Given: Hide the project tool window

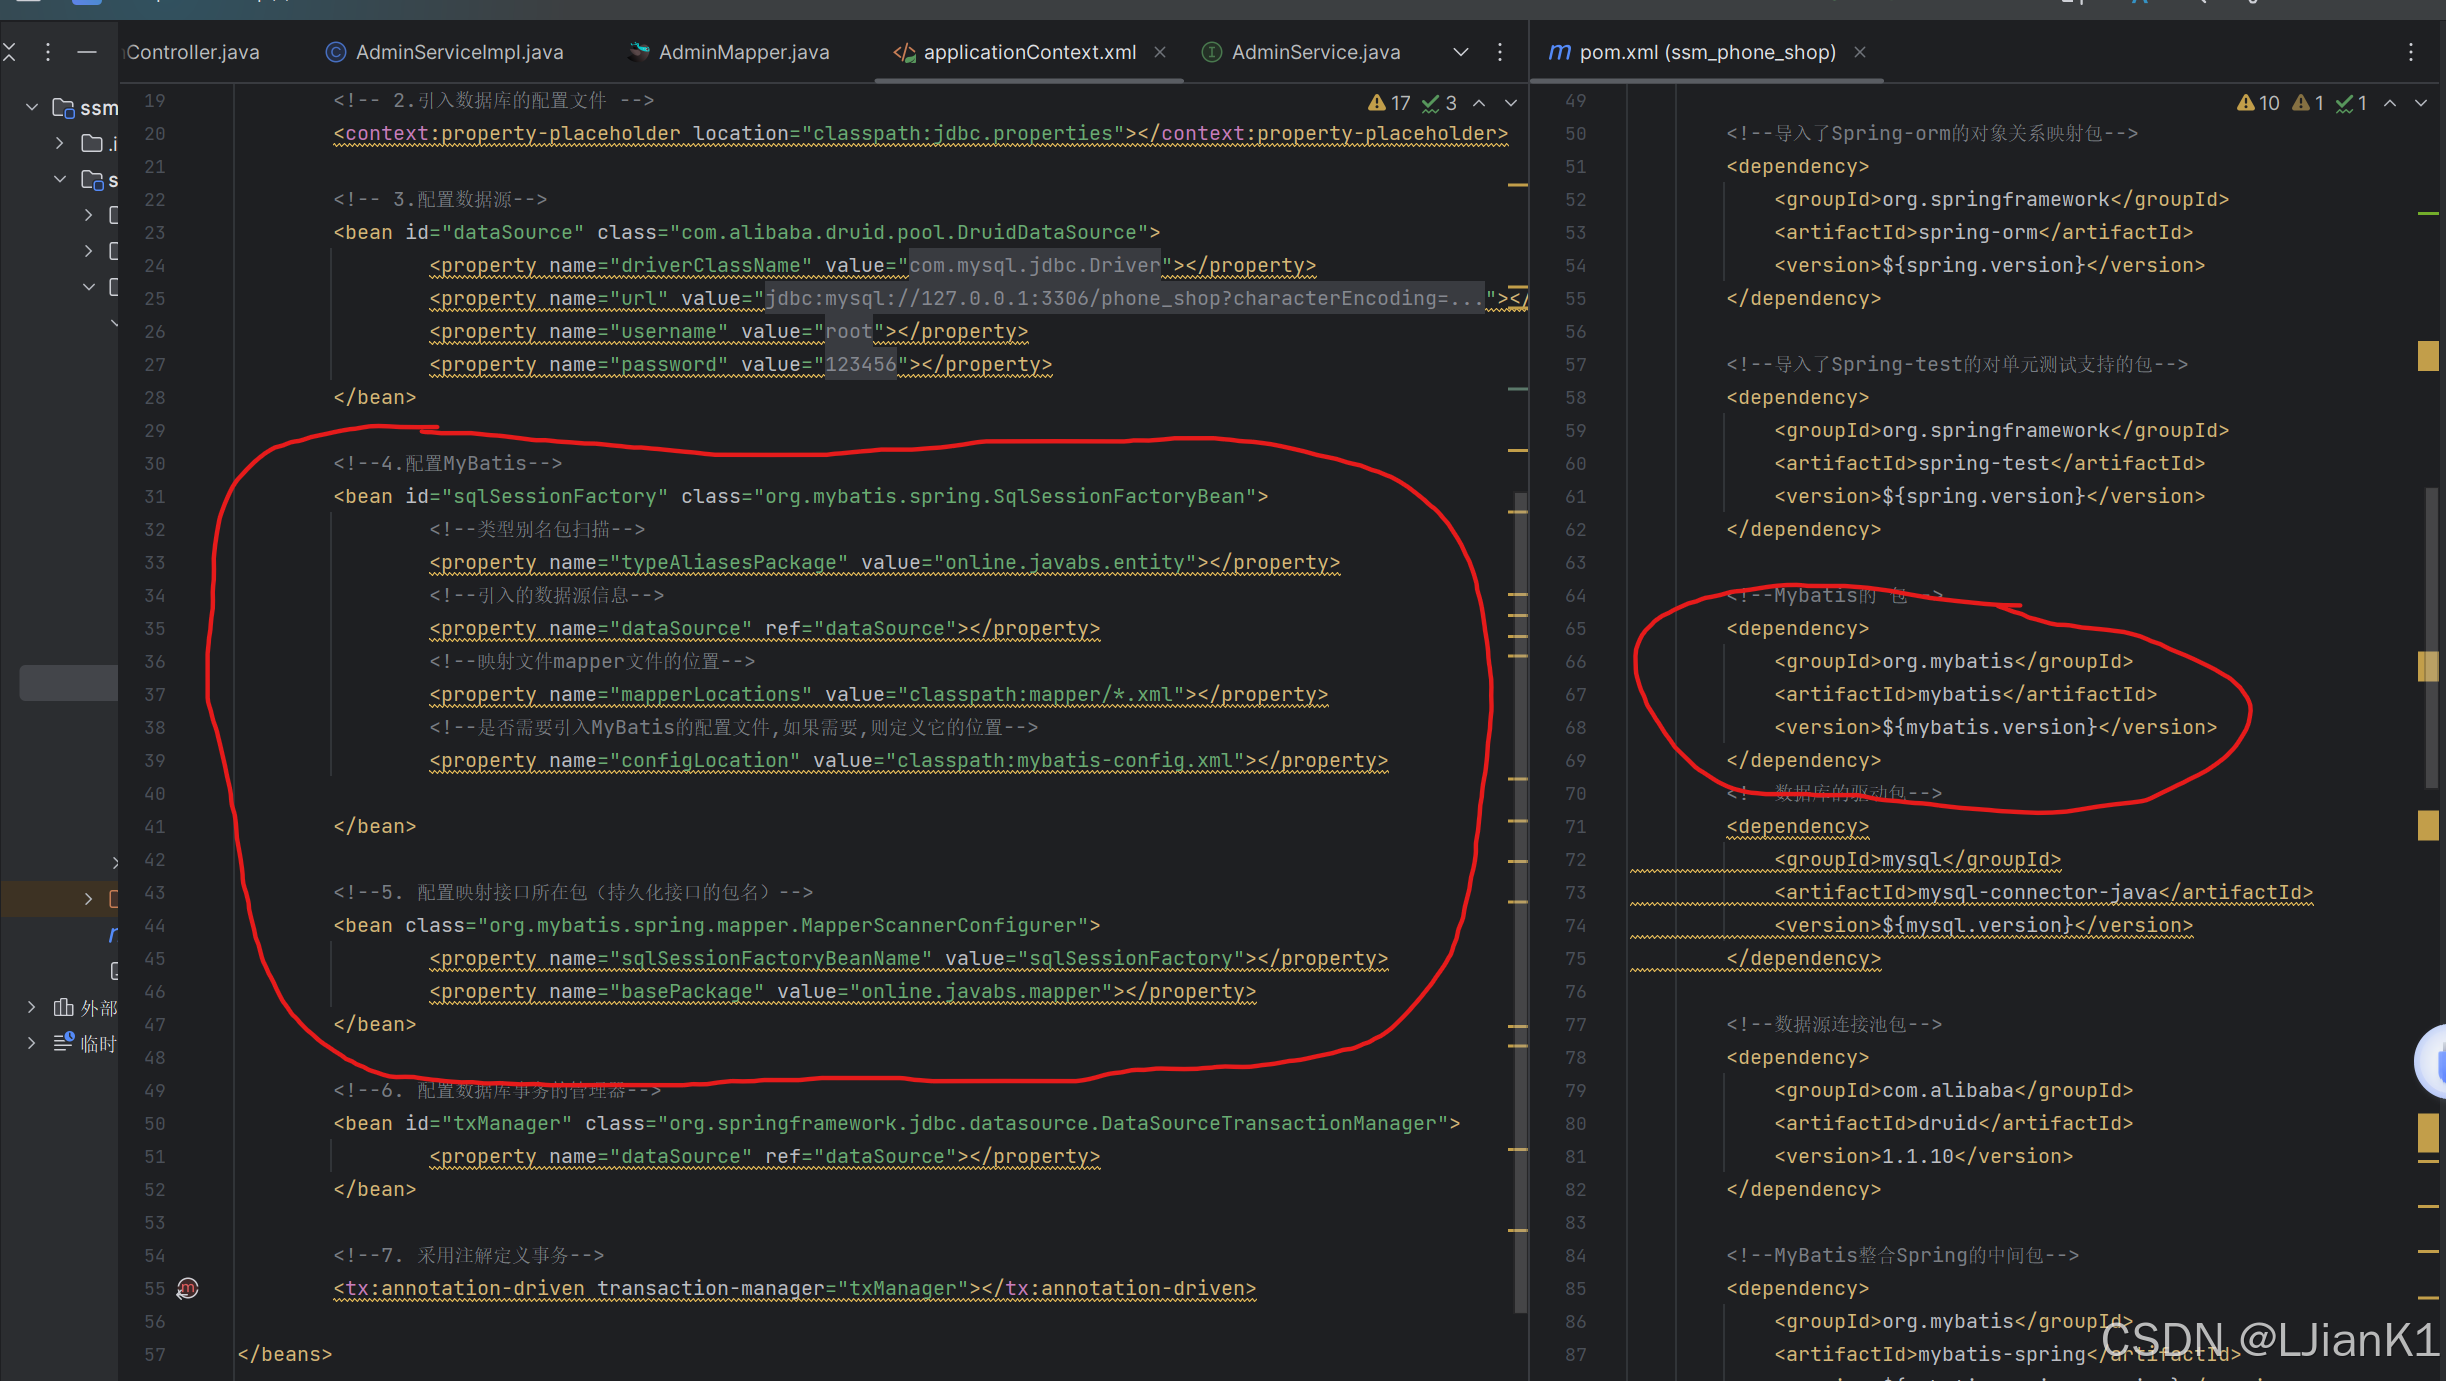Looking at the screenshot, I should point(87,52).
